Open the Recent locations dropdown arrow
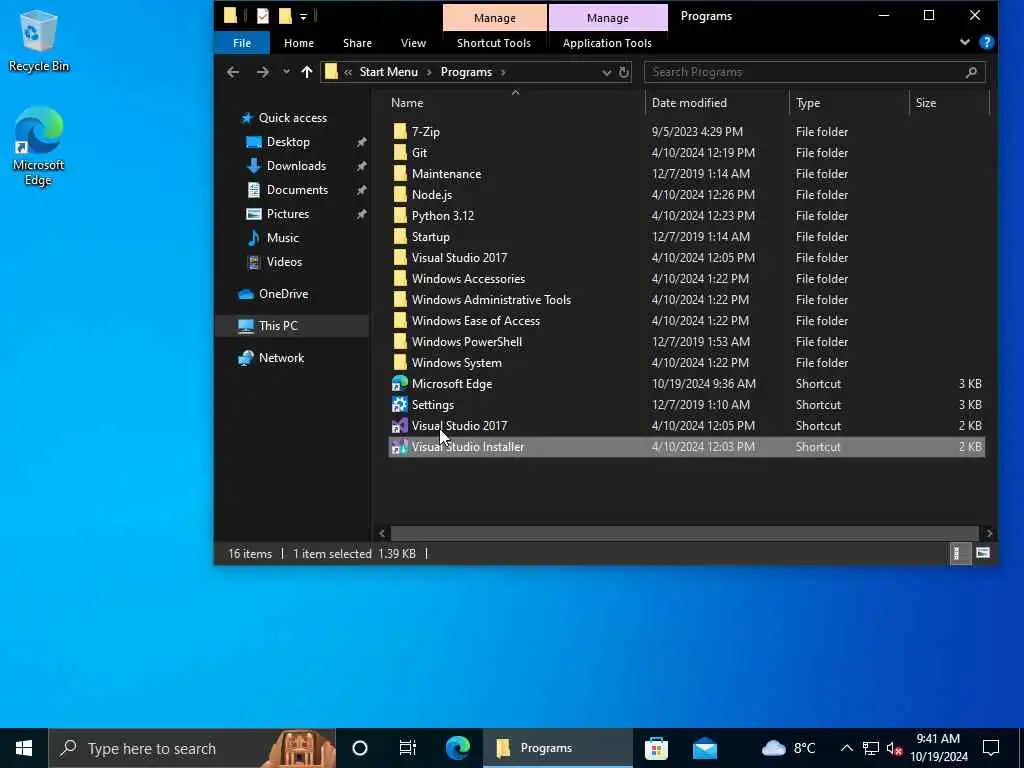This screenshot has width=1024, height=768. click(286, 72)
